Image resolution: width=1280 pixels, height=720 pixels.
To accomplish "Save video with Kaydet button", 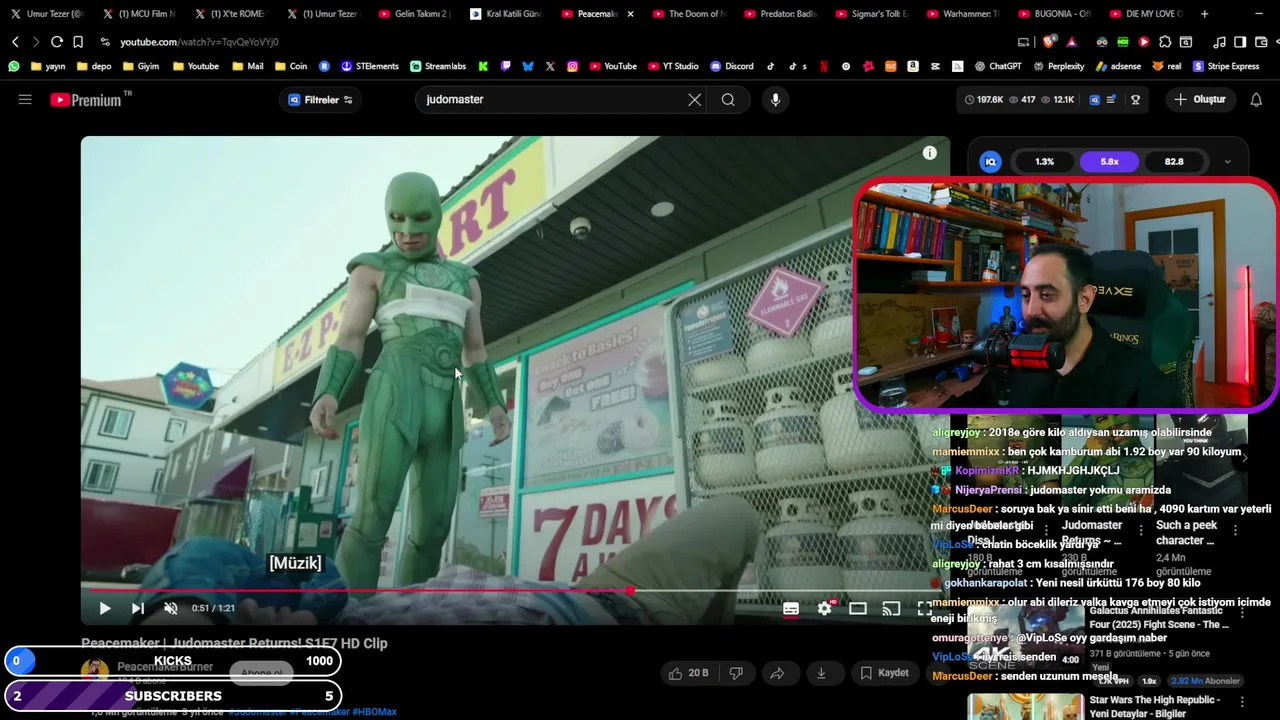I will pos(884,673).
